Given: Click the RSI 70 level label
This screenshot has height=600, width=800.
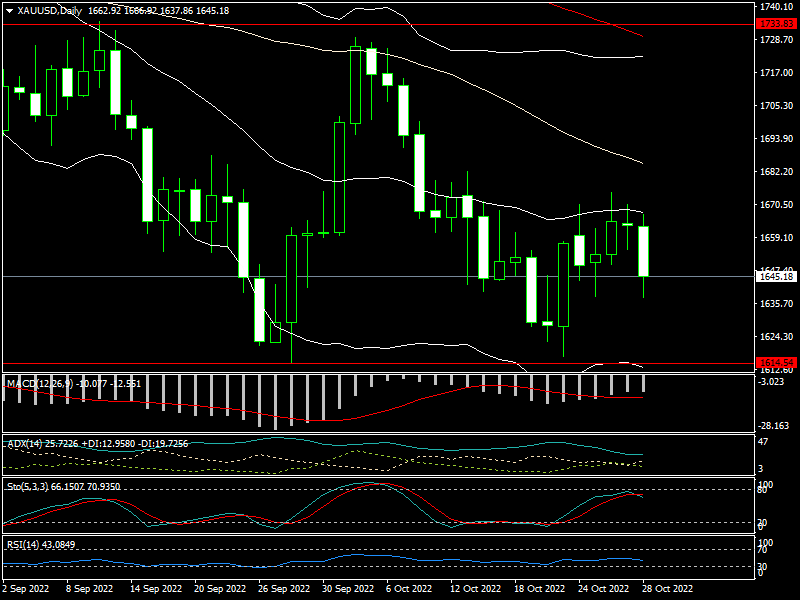Looking at the screenshot, I should (764, 550).
